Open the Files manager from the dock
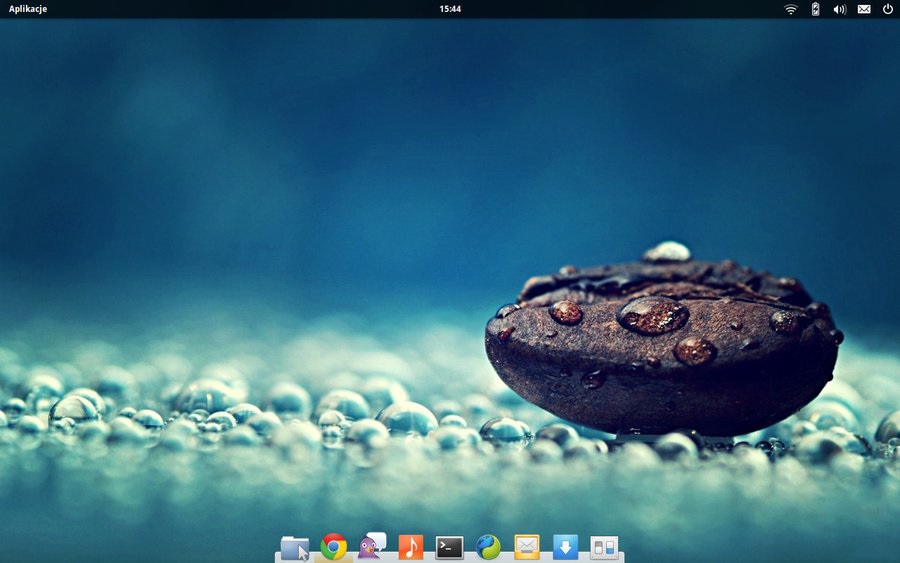 [x=295, y=547]
